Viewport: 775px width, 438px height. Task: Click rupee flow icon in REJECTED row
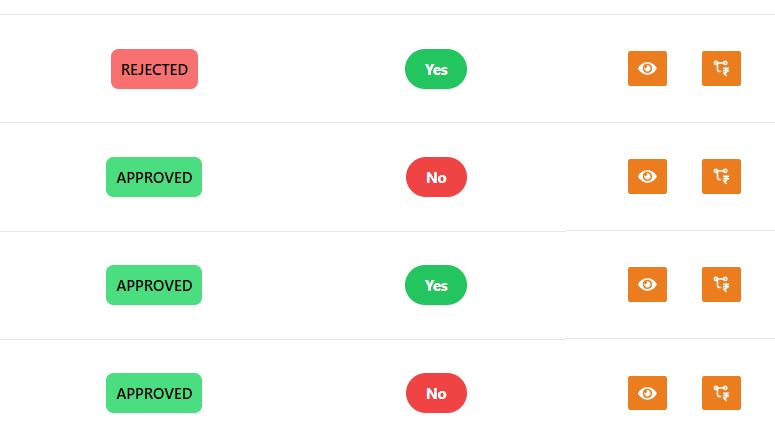721,68
